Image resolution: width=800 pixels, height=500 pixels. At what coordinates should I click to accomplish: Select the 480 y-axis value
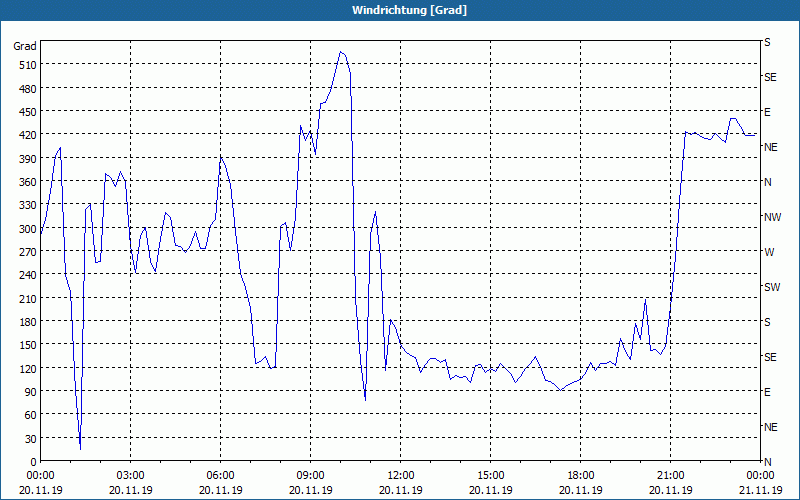(x=28, y=89)
